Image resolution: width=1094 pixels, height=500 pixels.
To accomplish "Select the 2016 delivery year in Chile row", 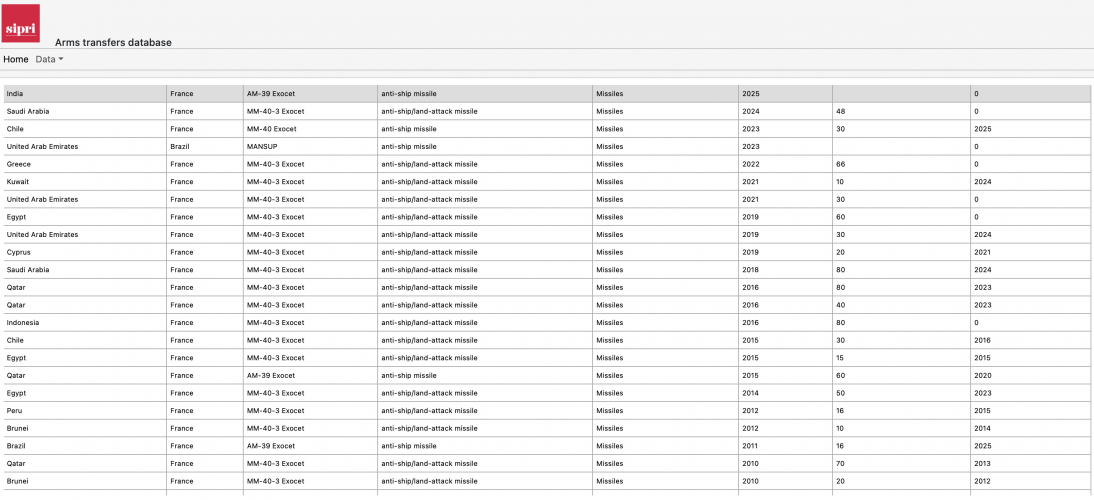I will (1030, 340).
